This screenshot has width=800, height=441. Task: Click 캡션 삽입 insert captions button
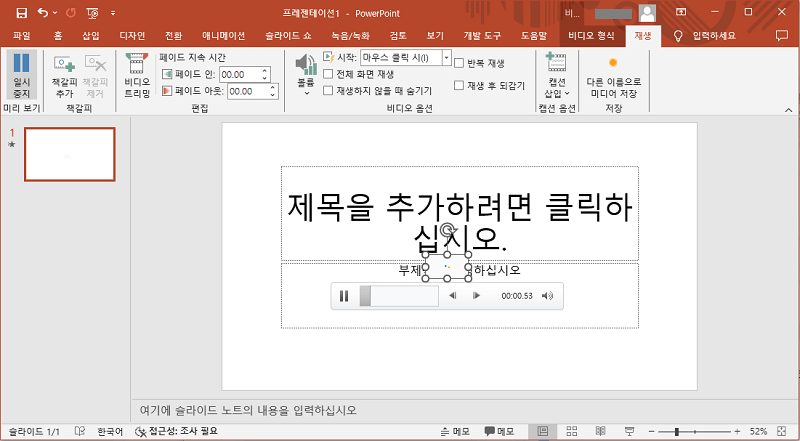[557, 75]
